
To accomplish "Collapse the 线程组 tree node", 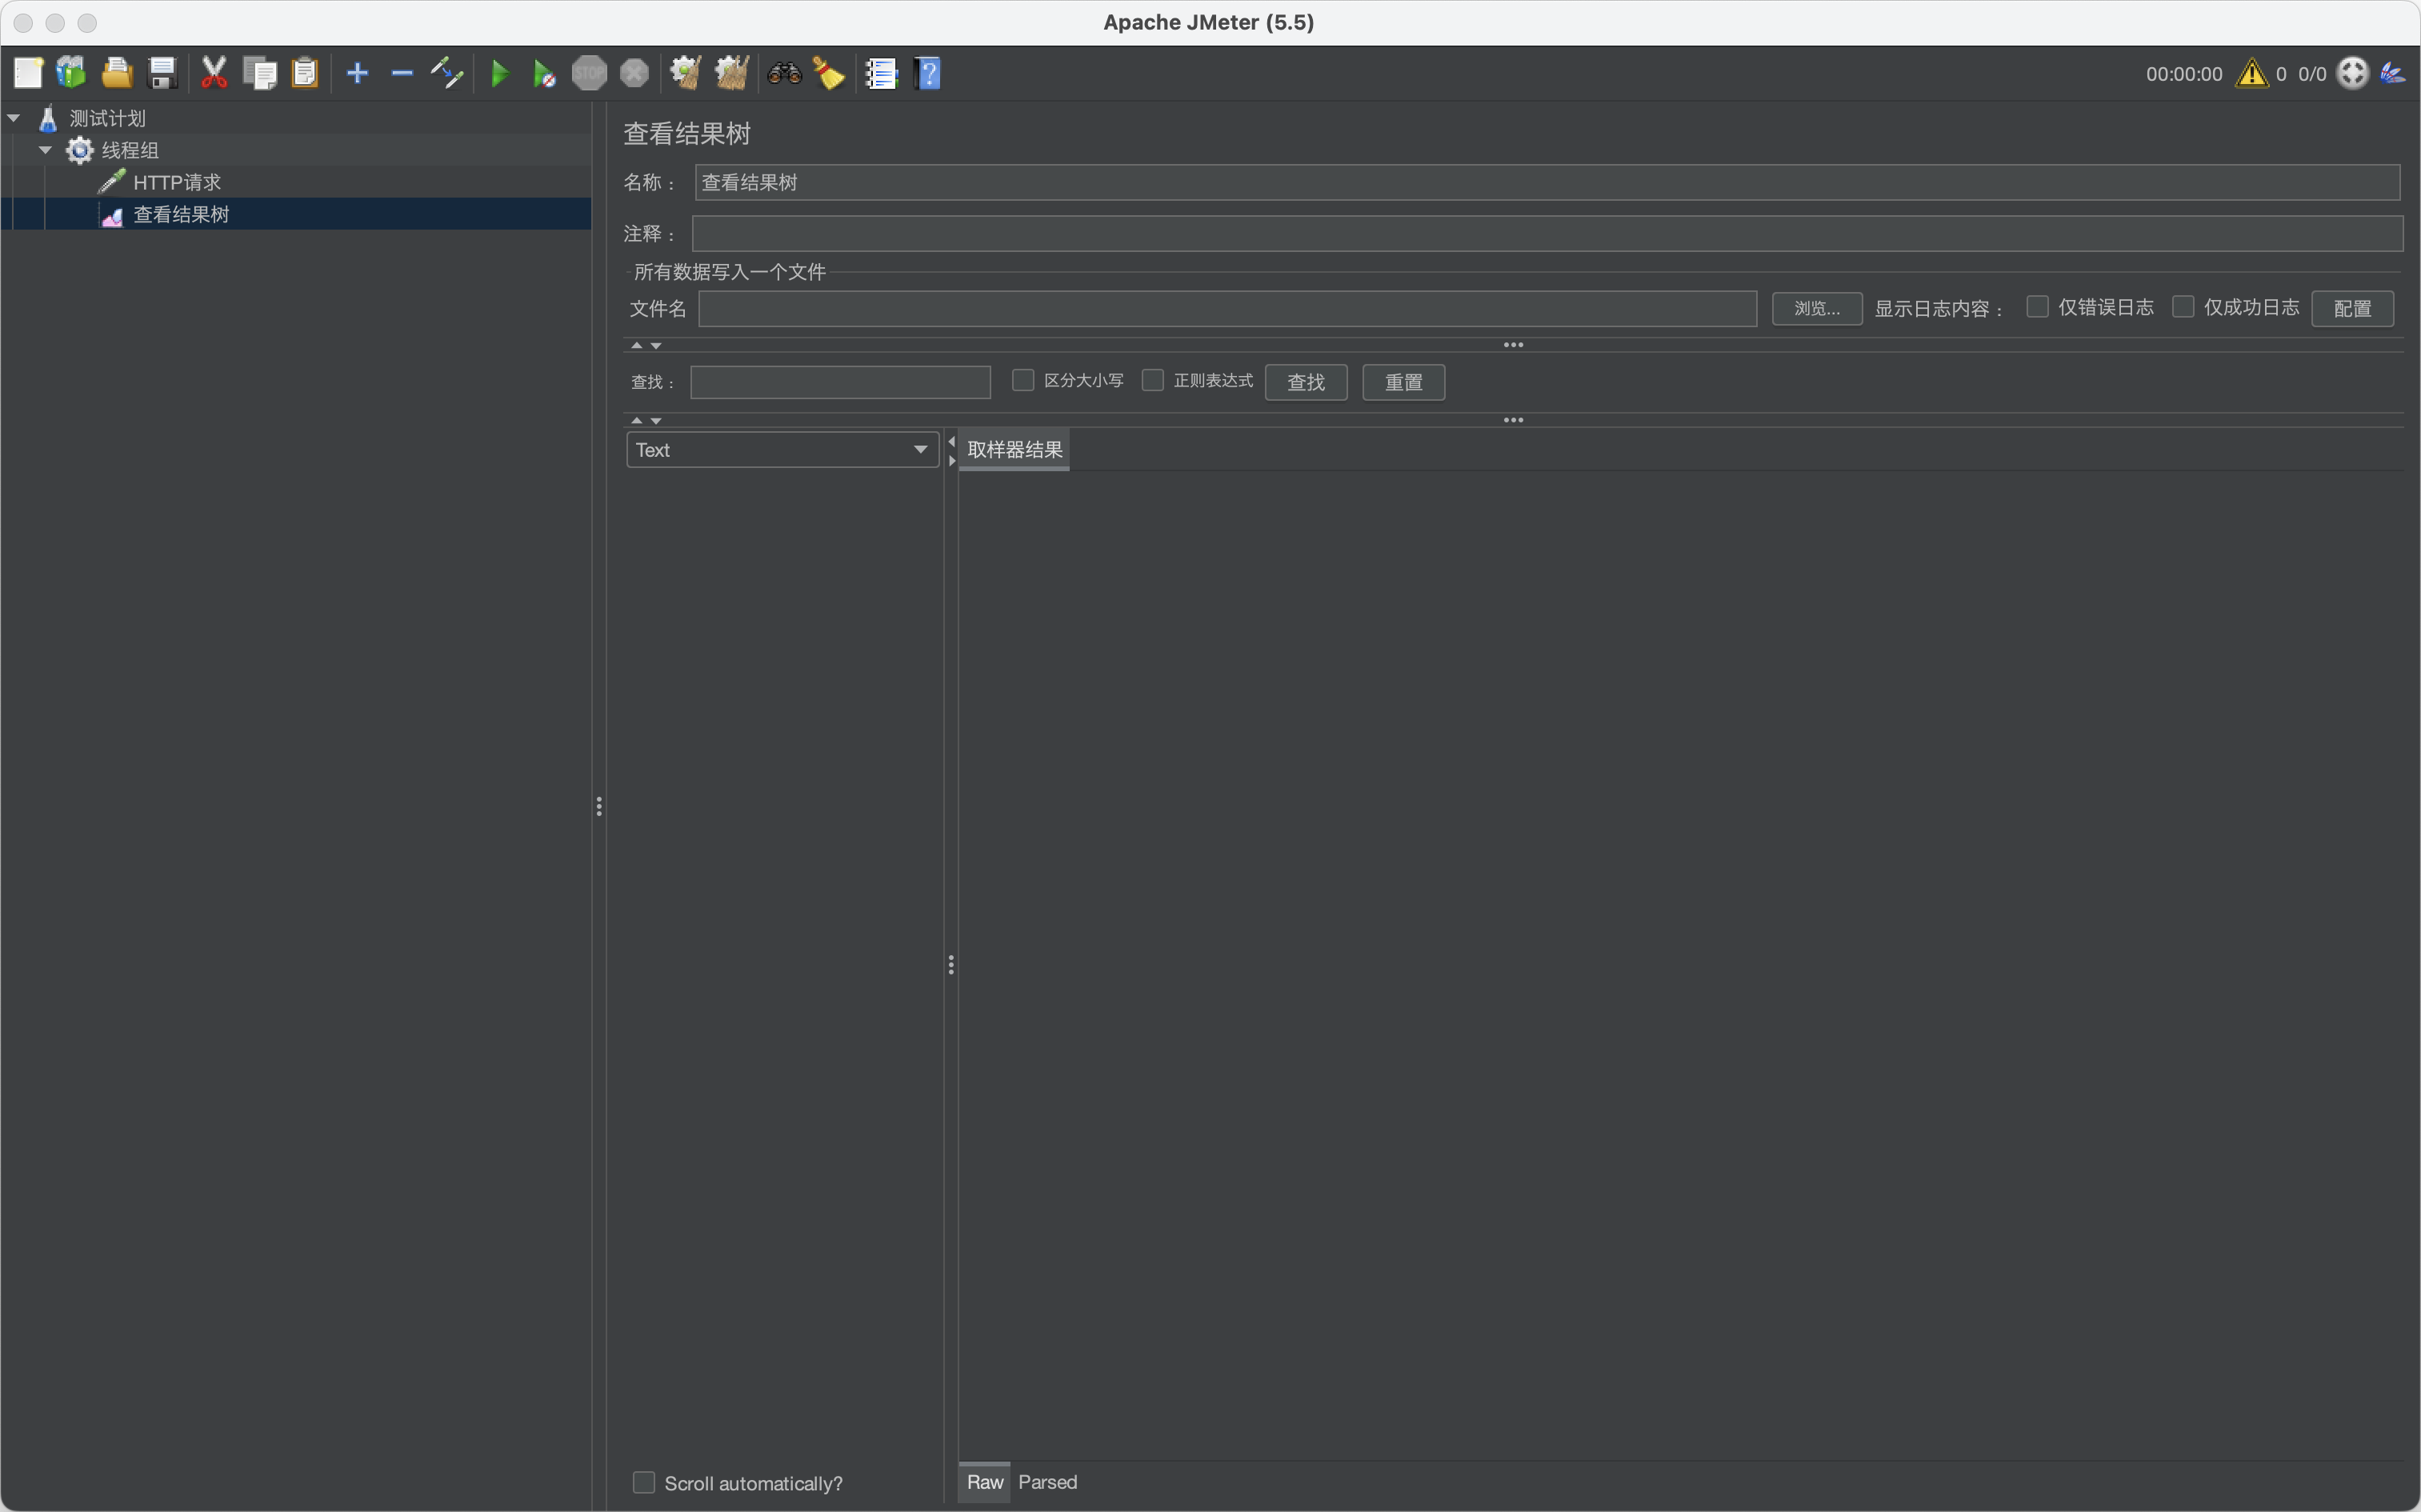I will click(x=45, y=150).
